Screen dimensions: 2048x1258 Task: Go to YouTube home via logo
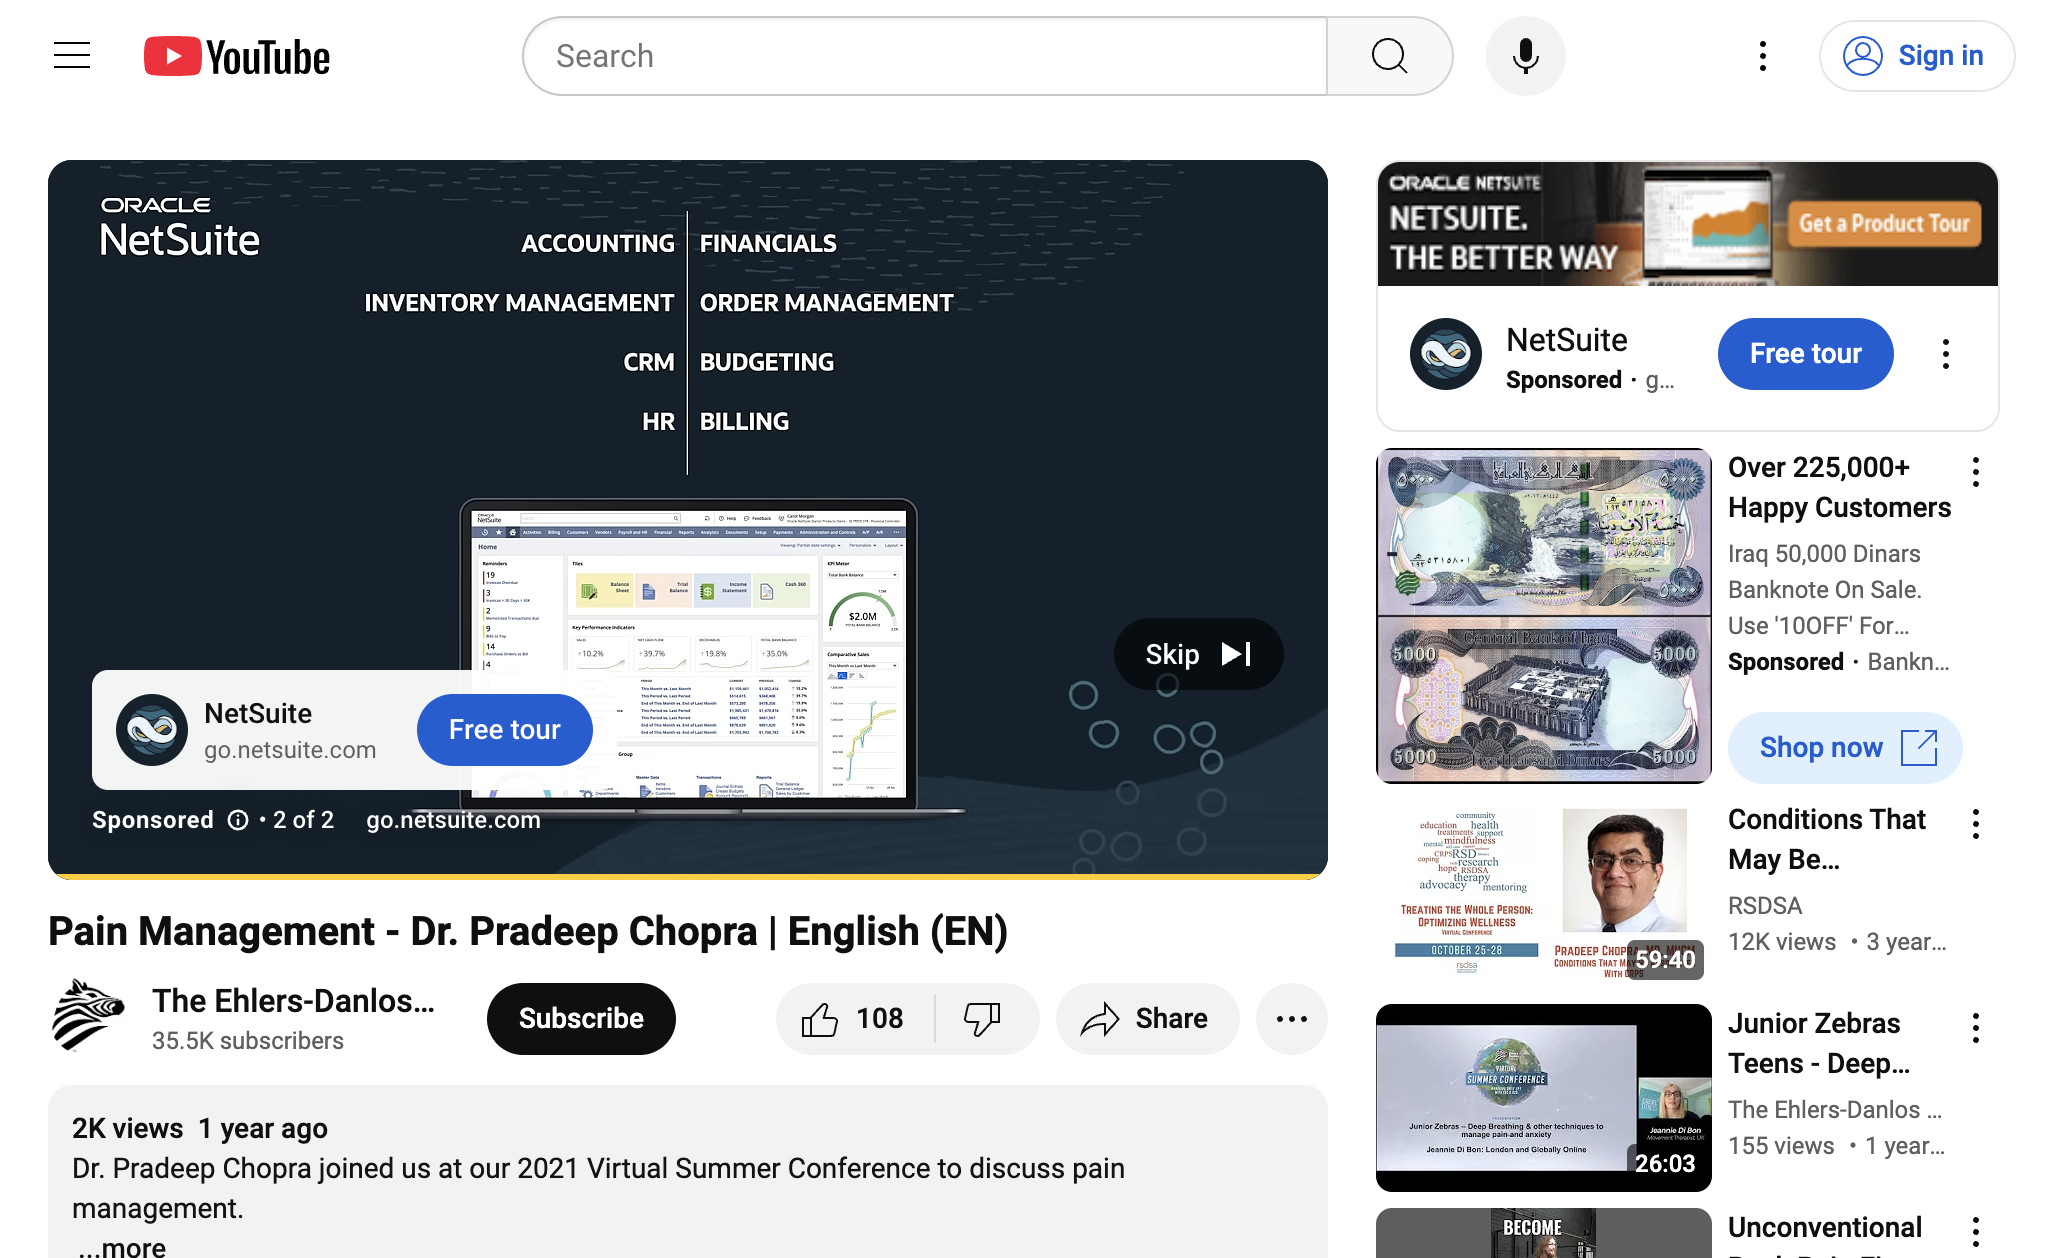click(237, 57)
